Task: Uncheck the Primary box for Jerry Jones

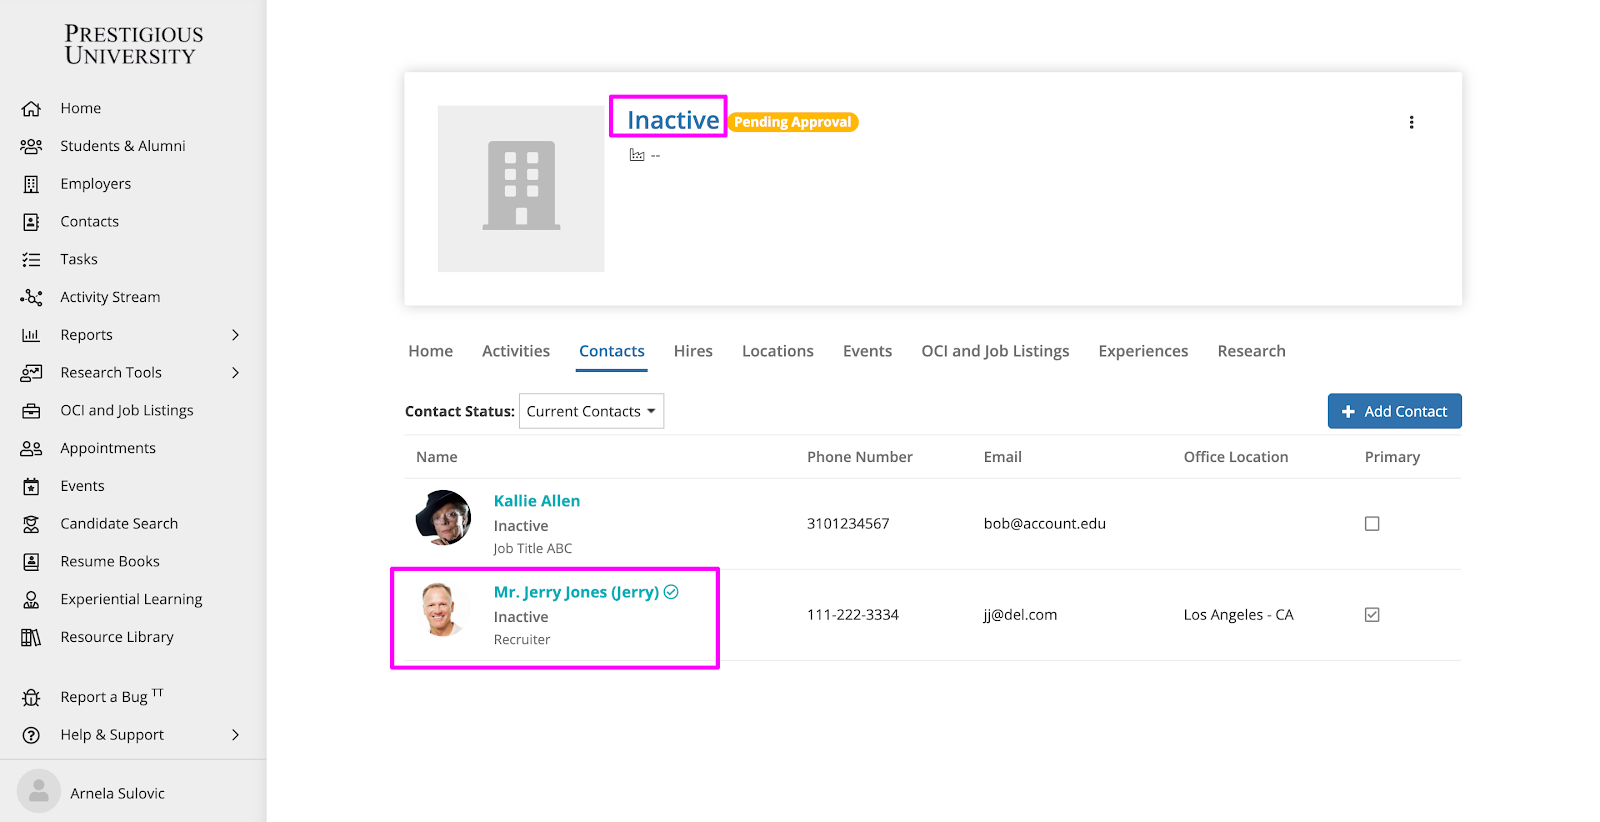Action: point(1372,615)
